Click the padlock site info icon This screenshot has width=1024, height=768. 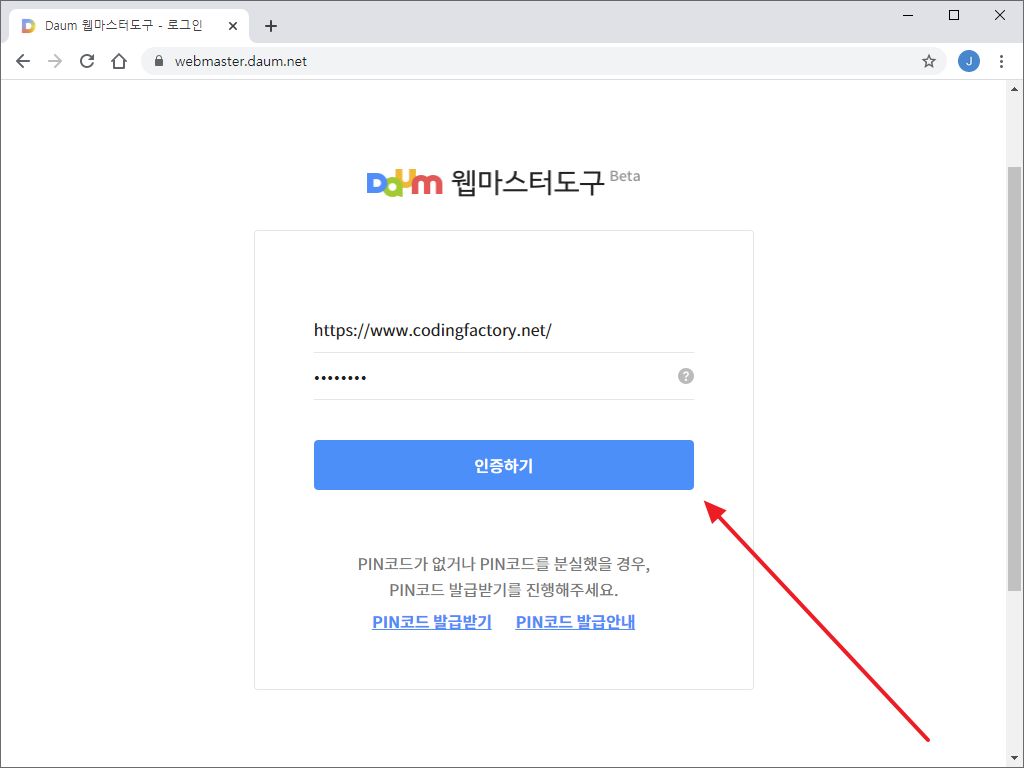click(159, 61)
